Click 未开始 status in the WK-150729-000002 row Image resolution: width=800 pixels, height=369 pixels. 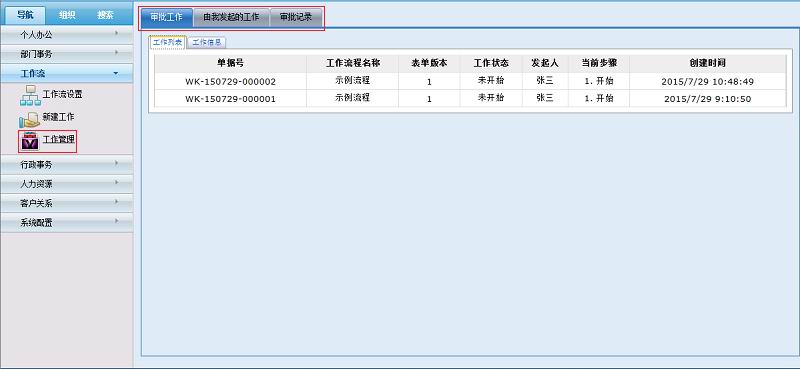(x=491, y=81)
